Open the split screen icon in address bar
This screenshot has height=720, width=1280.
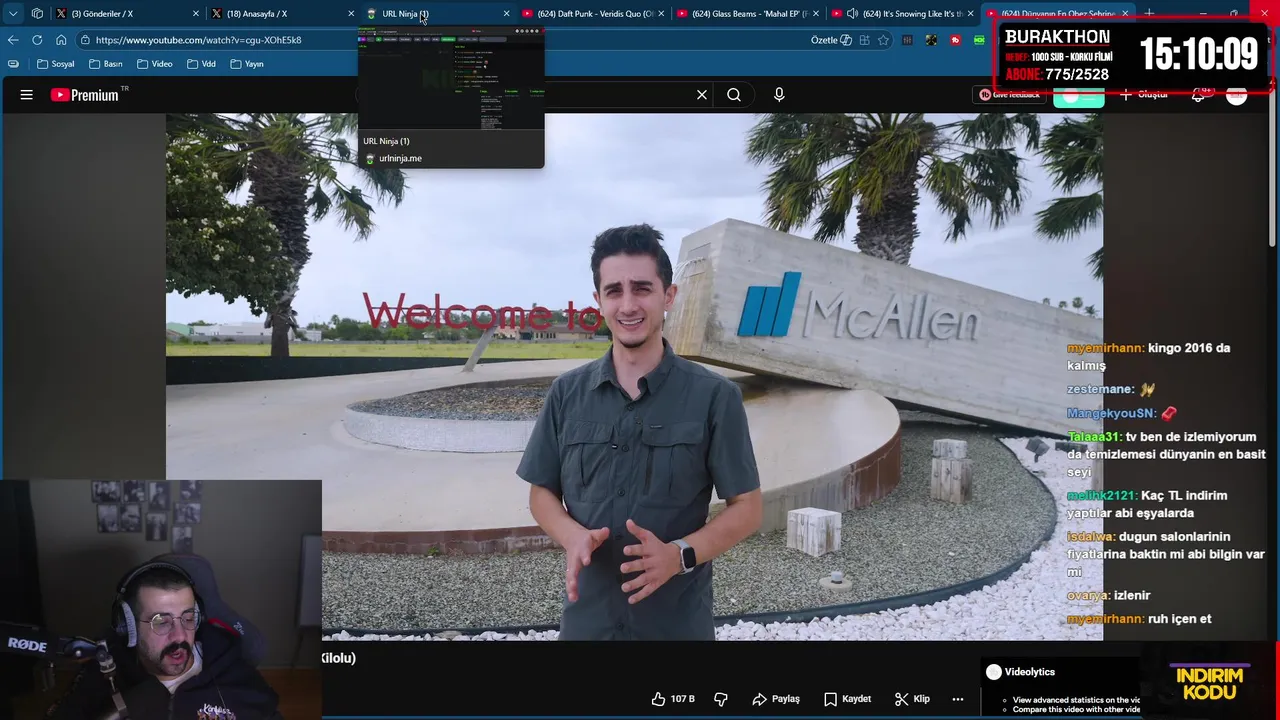[864, 40]
